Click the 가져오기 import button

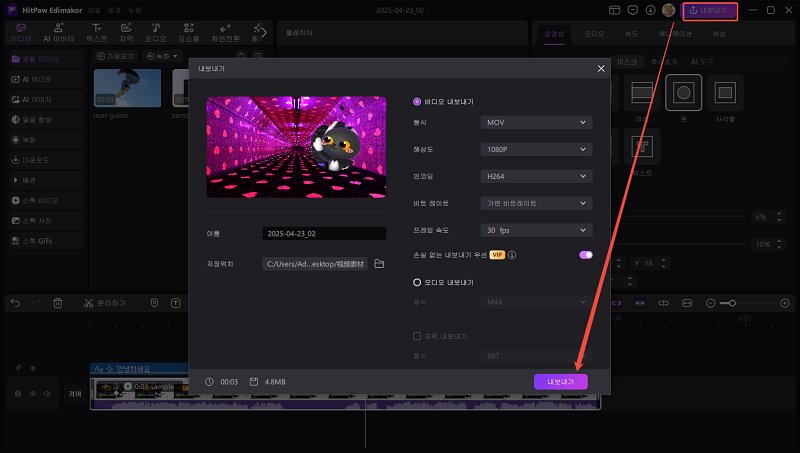(x=116, y=56)
